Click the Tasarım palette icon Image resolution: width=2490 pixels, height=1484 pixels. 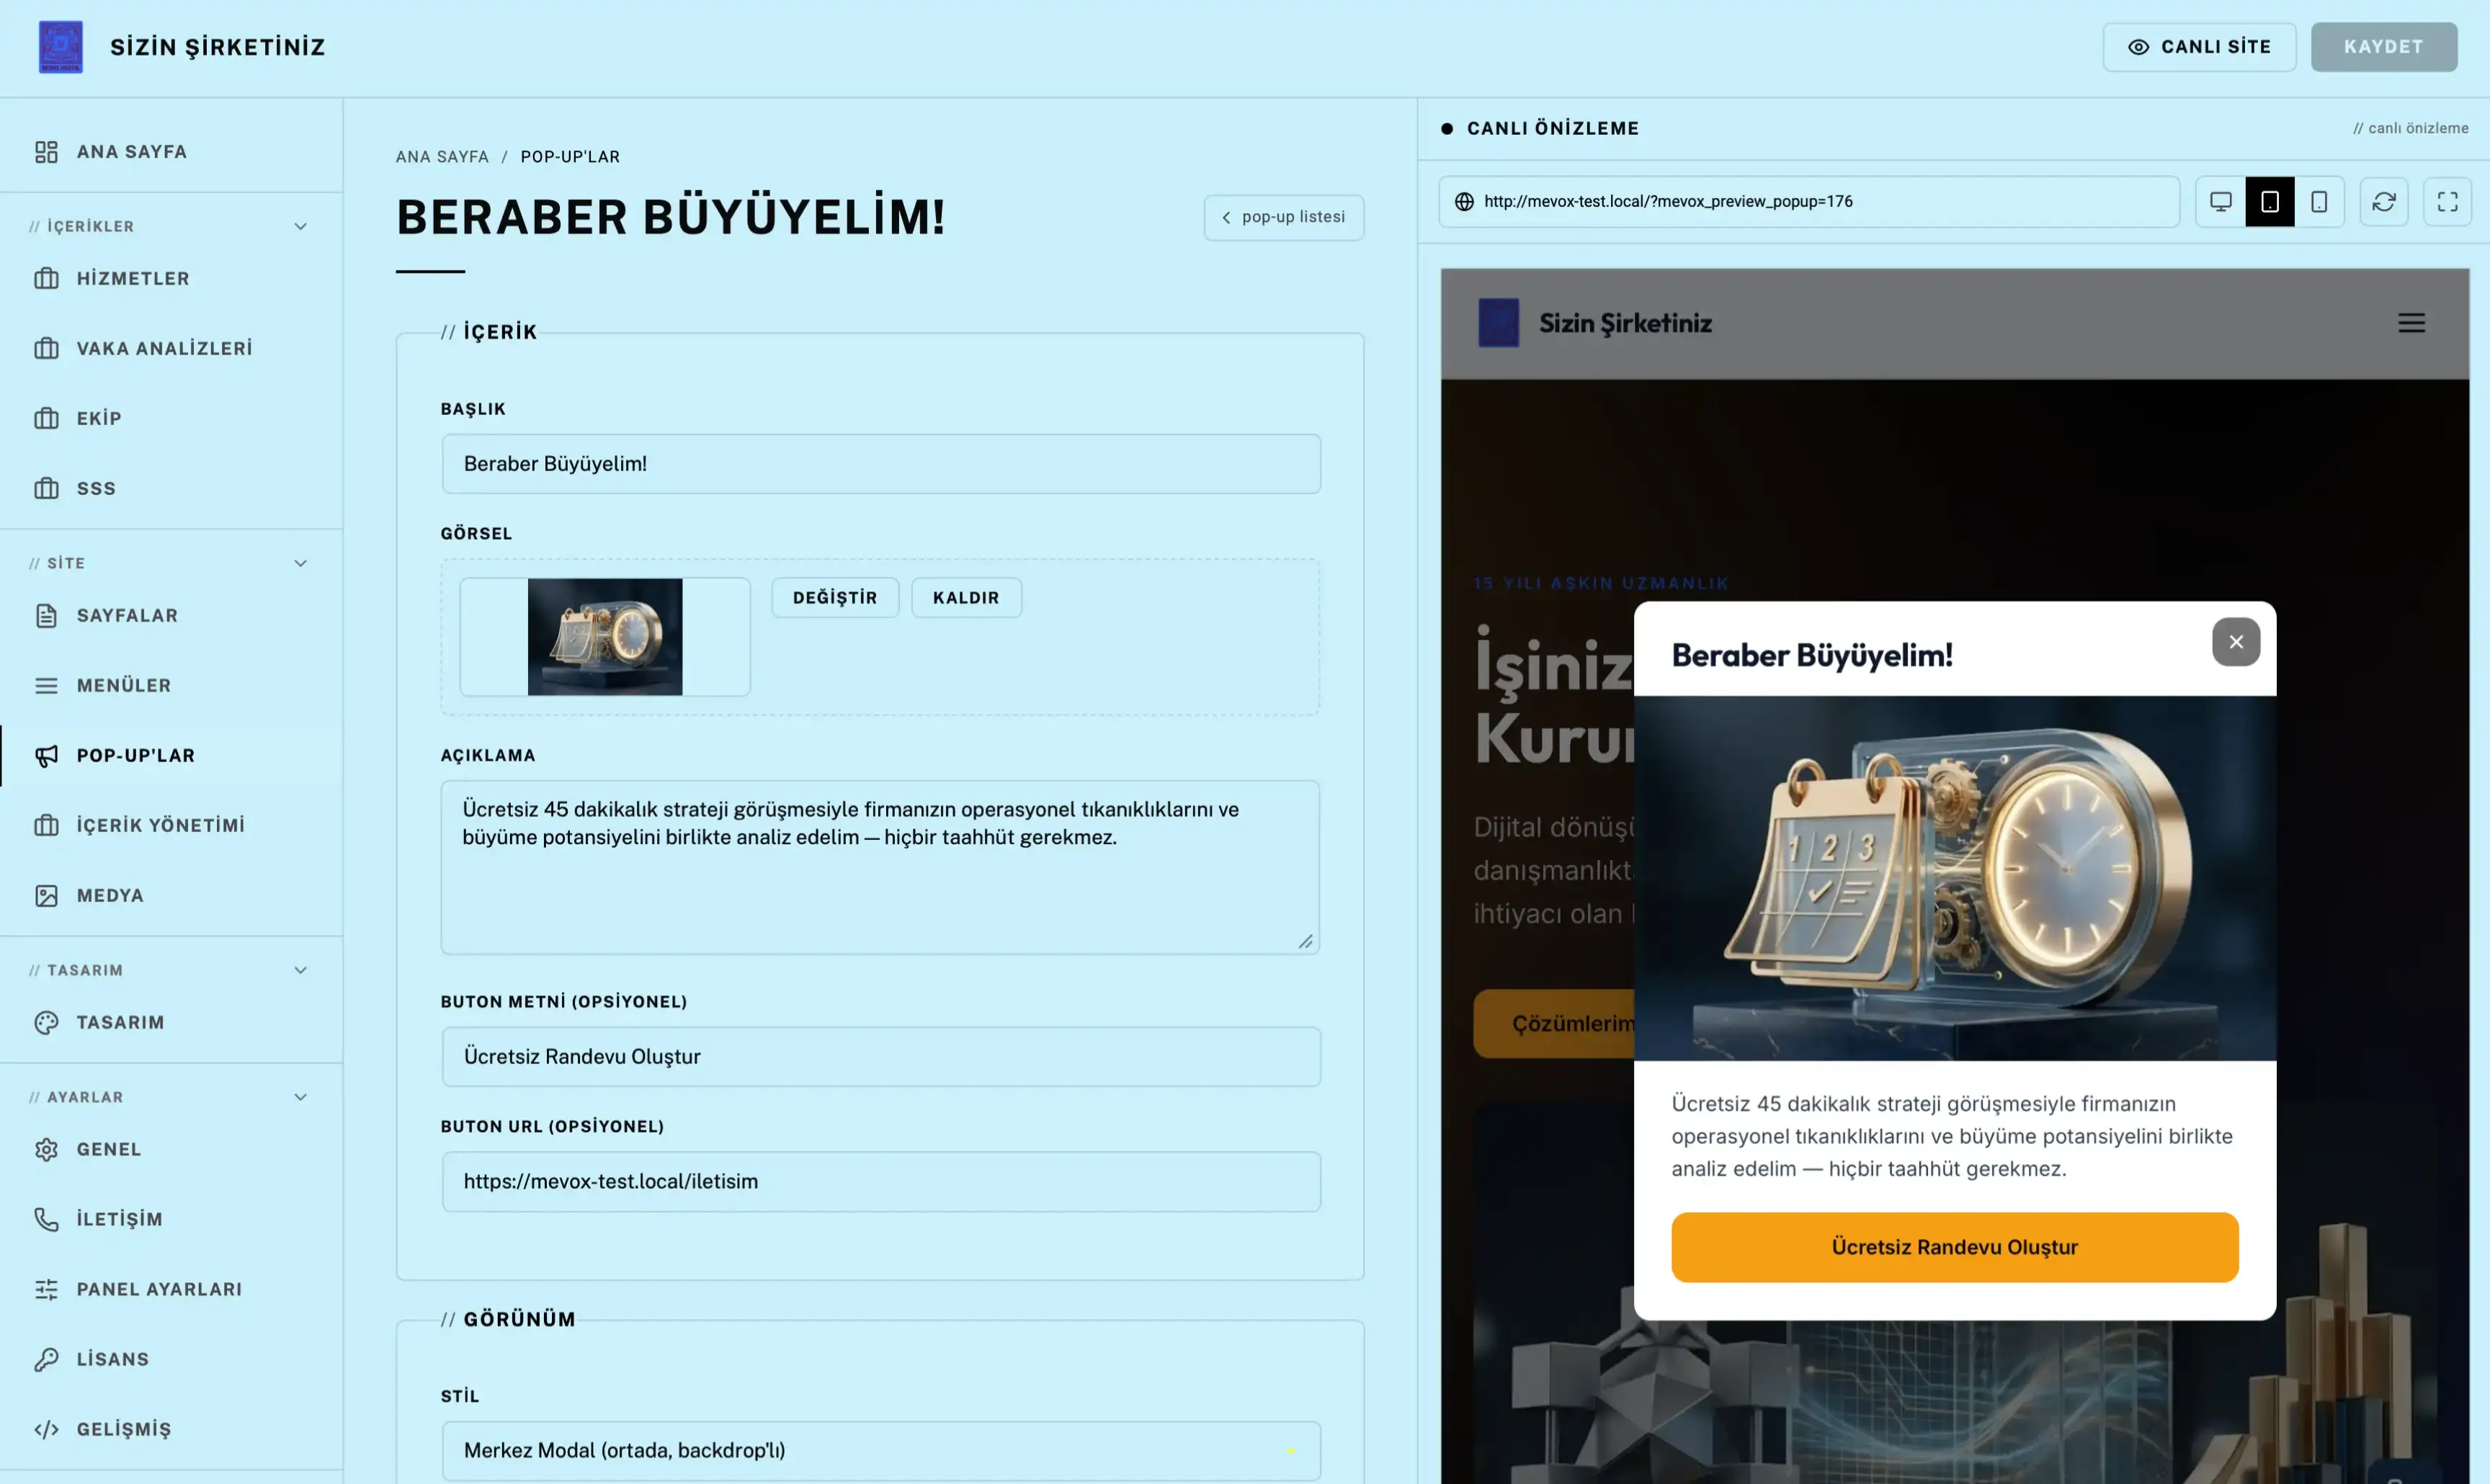[46, 1023]
